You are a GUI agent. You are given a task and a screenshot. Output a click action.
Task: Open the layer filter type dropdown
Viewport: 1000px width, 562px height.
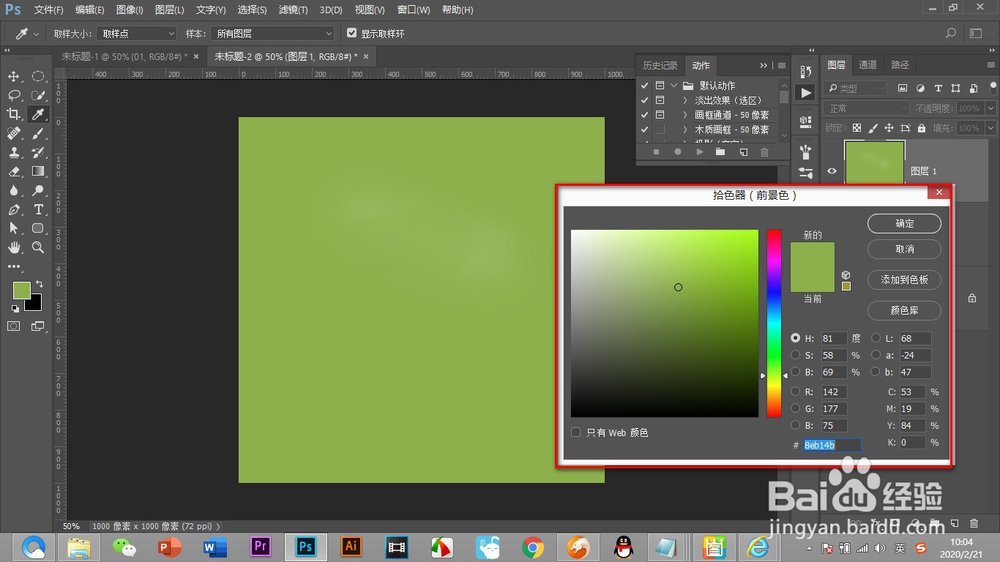tap(856, 88)
